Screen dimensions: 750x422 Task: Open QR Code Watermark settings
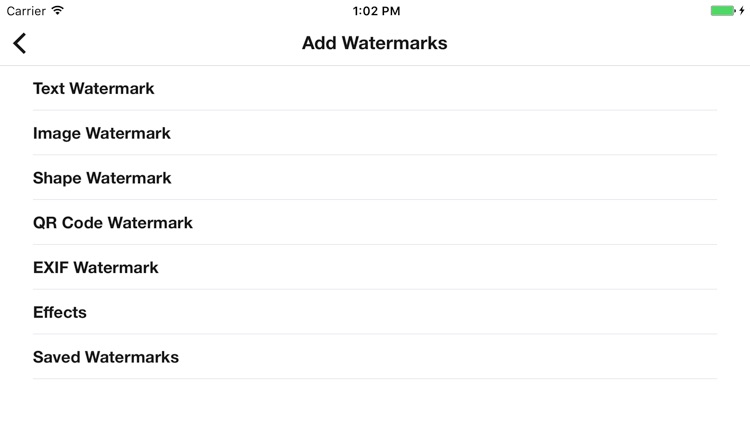[x=113, y=223]
